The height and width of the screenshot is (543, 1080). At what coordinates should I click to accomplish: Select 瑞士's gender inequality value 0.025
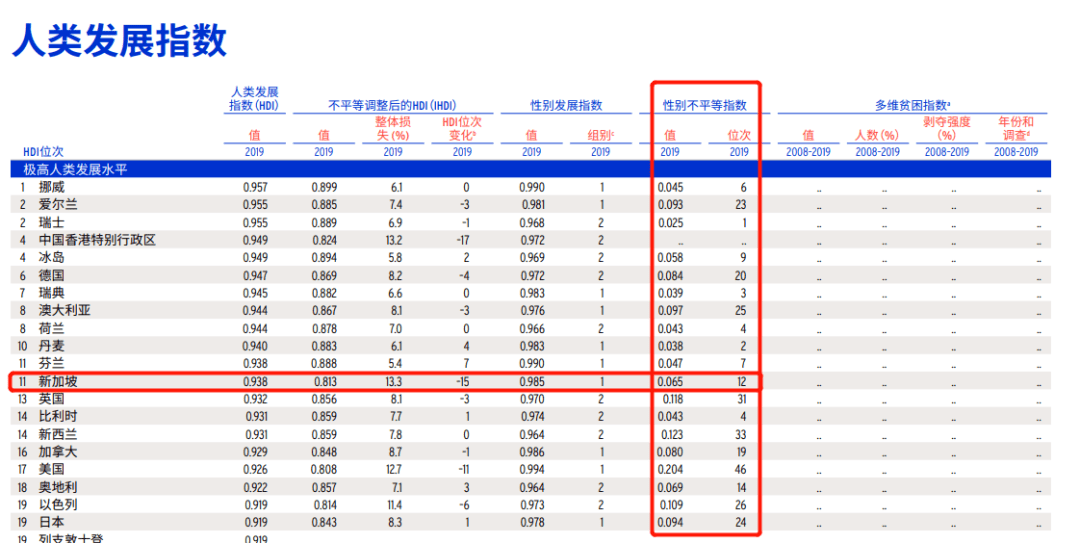672,222
